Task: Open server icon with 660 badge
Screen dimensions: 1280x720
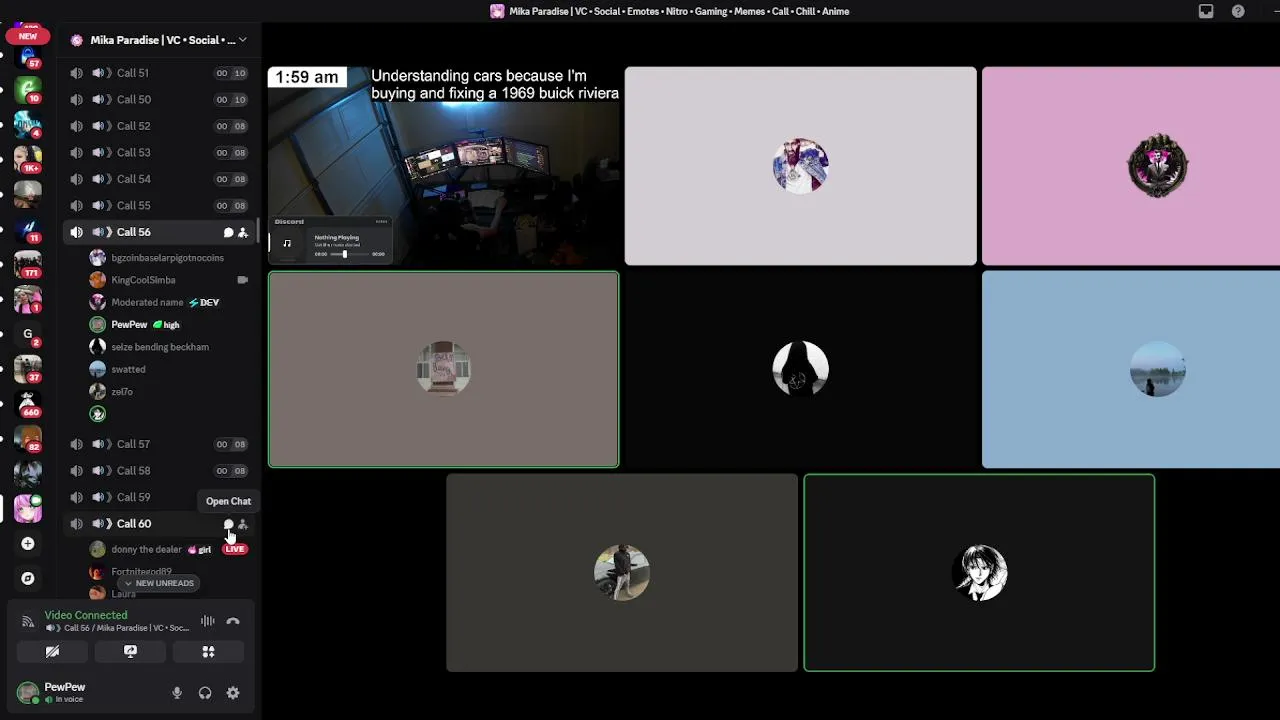Action: click(x=28, y=404)
